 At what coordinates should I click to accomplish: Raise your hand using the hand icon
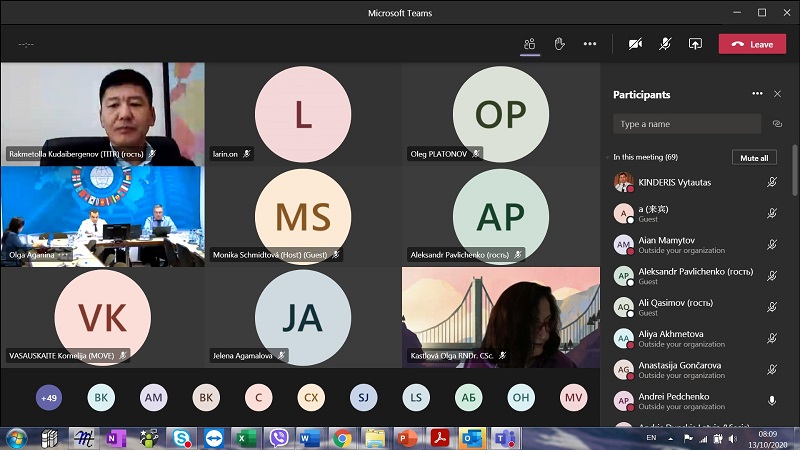tap(560, 44)
